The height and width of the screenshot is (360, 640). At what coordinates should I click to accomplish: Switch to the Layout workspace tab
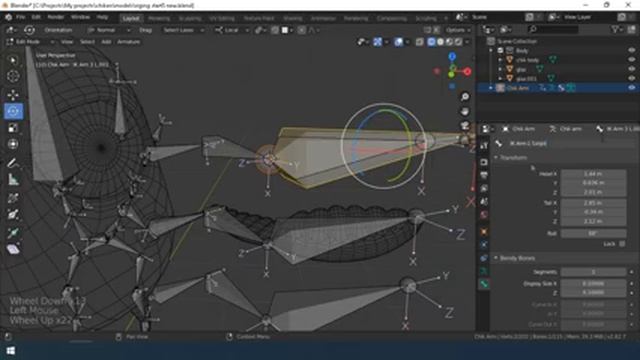(131, 18)
